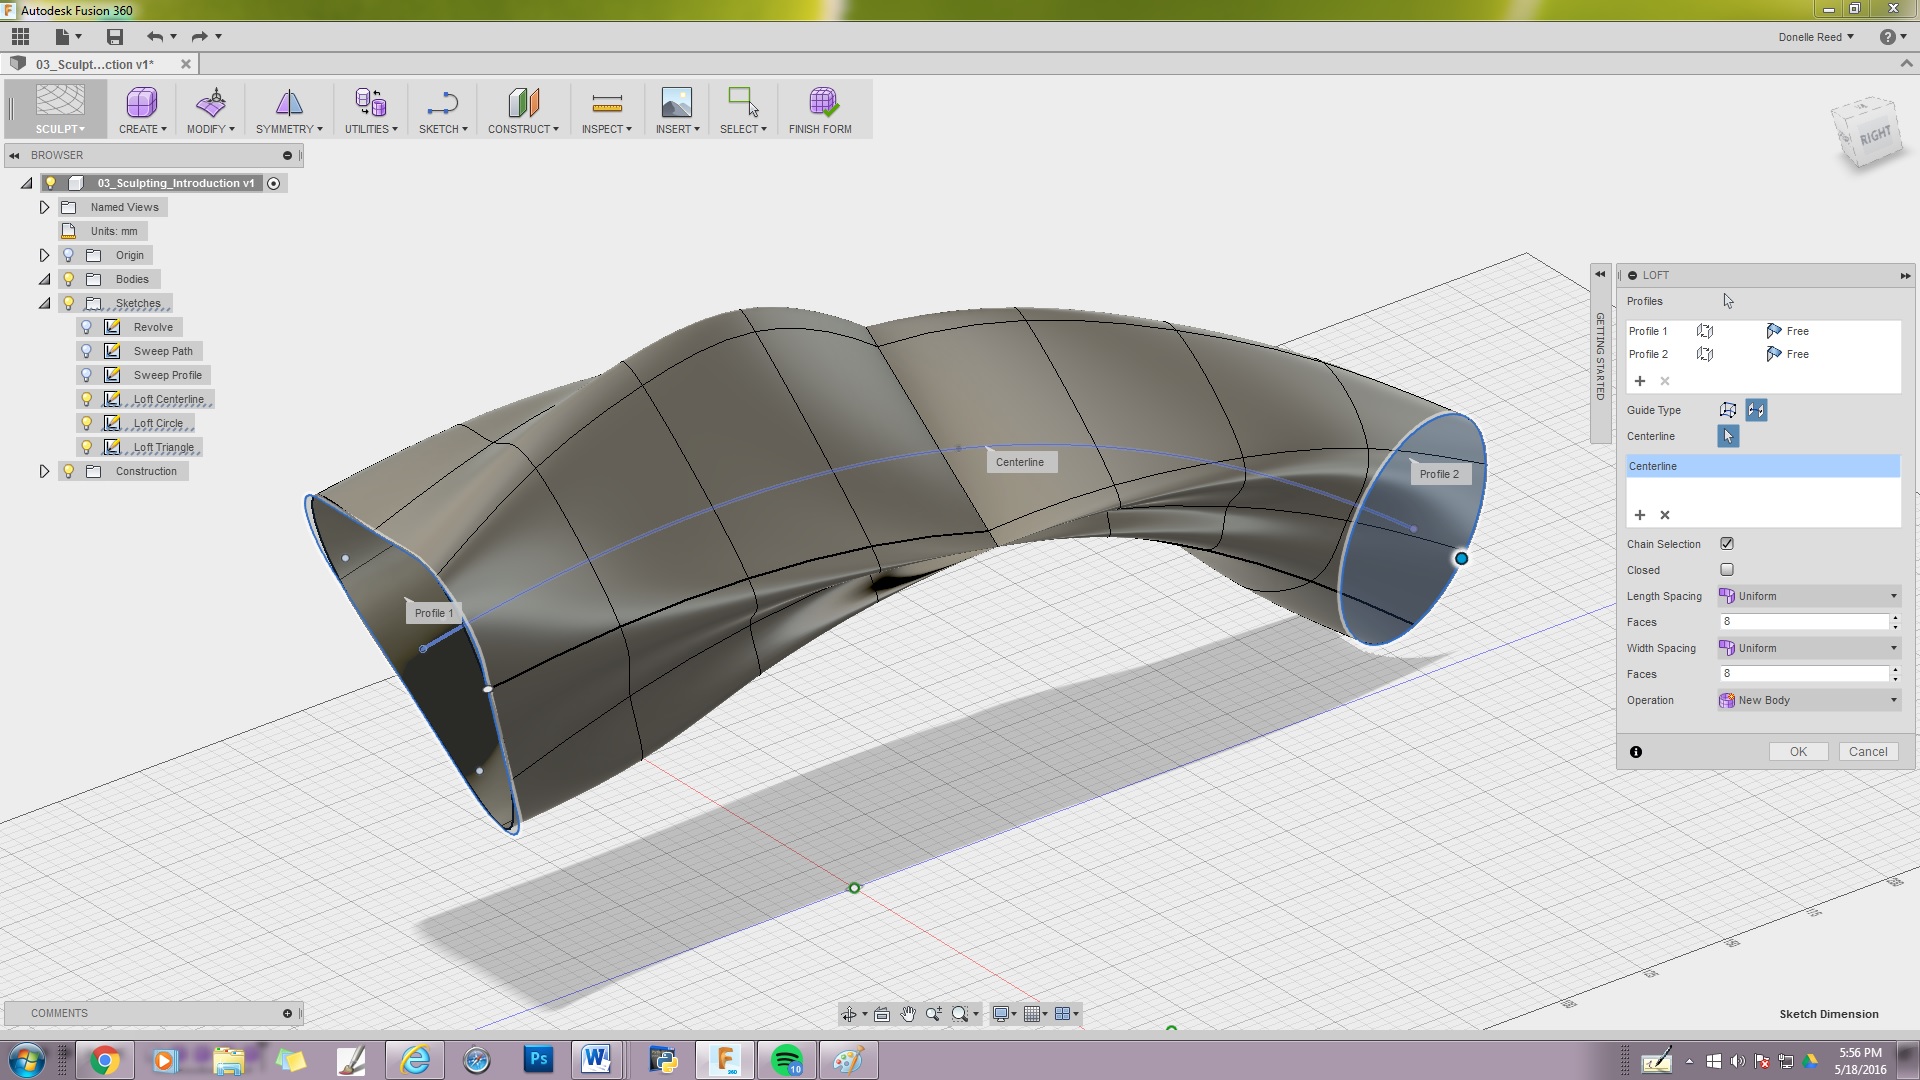Undo the last action
The height and width of the screenshot is (1080, 1920).
(155, 37)
